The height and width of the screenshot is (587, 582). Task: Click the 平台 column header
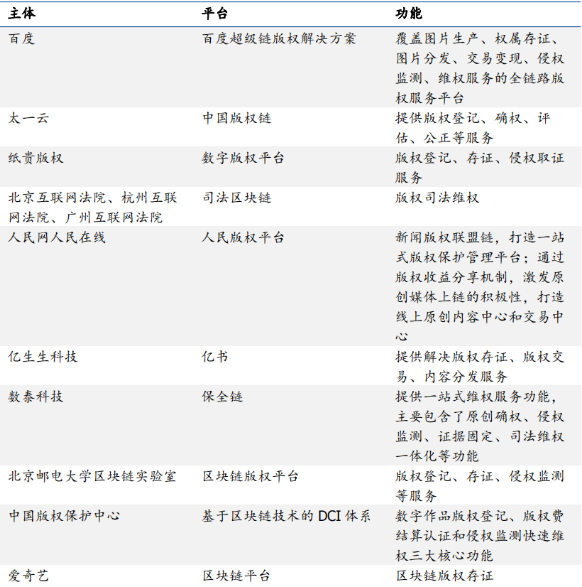click(215, 13)
